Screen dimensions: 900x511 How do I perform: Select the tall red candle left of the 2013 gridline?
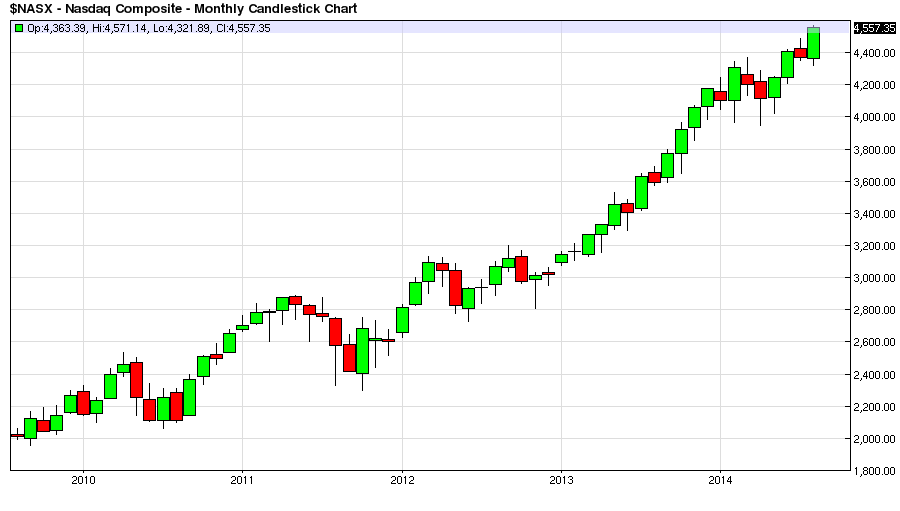tap(521, 269)
